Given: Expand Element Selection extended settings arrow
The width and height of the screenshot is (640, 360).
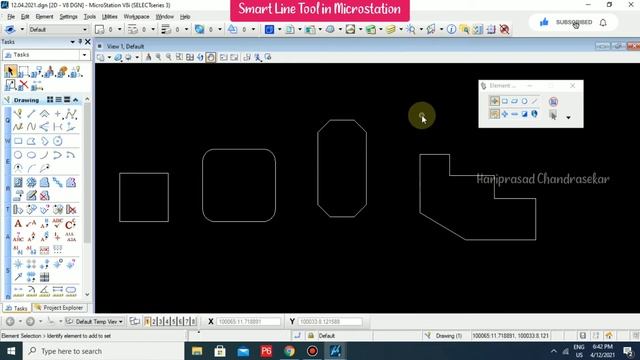Looking at the screenshot, I should (568, 118).
